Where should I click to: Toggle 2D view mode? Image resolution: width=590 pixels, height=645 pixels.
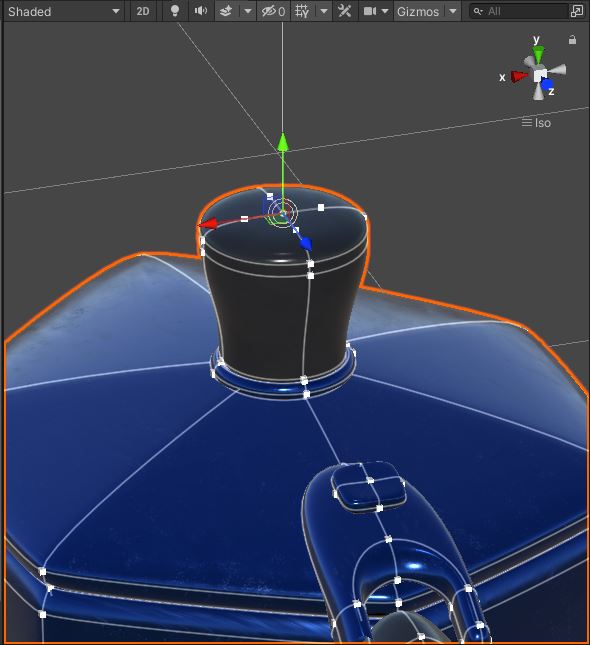[x=143, y=11]
